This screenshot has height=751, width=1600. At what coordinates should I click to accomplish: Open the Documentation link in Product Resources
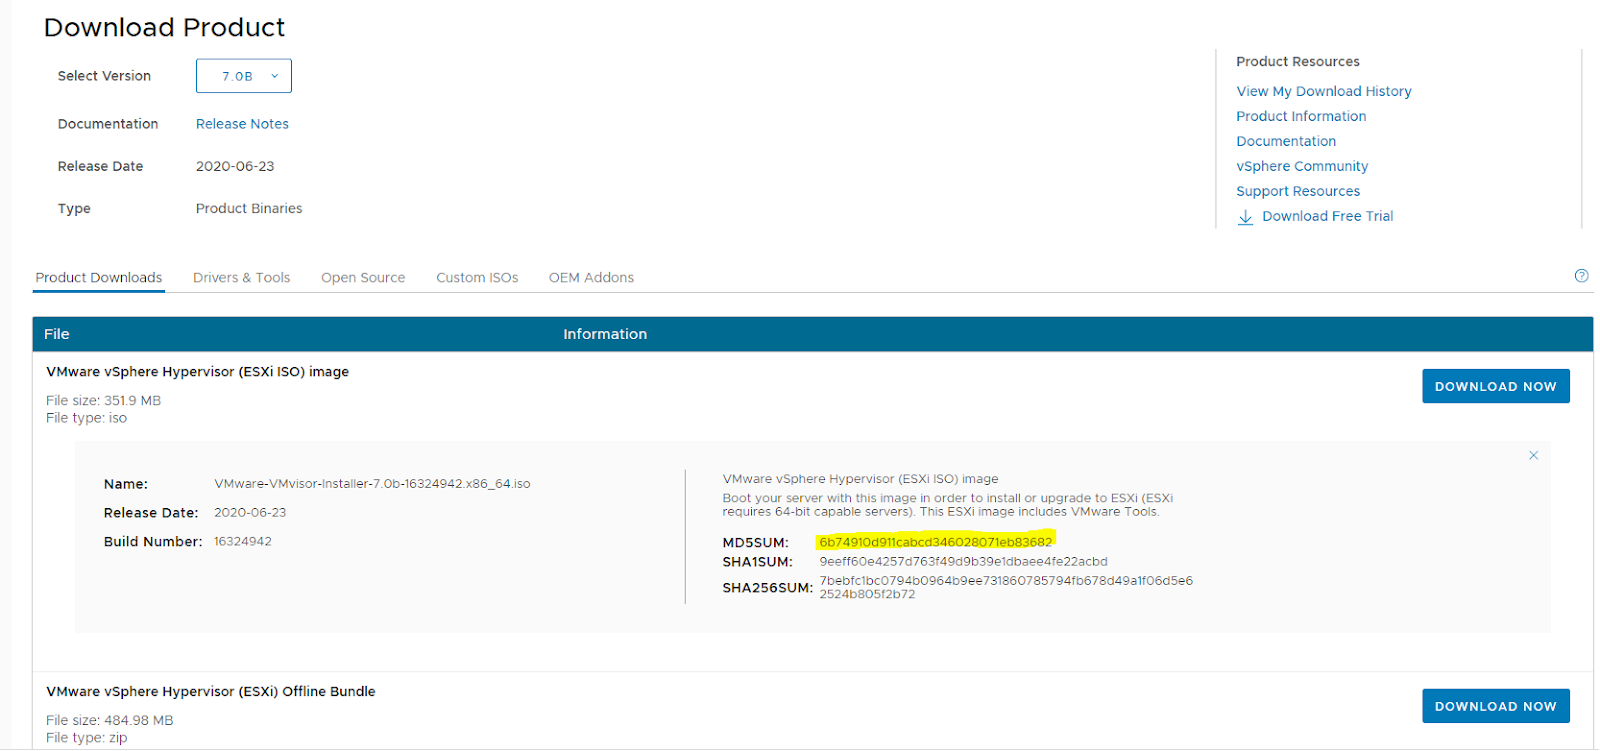point(1286,141)
